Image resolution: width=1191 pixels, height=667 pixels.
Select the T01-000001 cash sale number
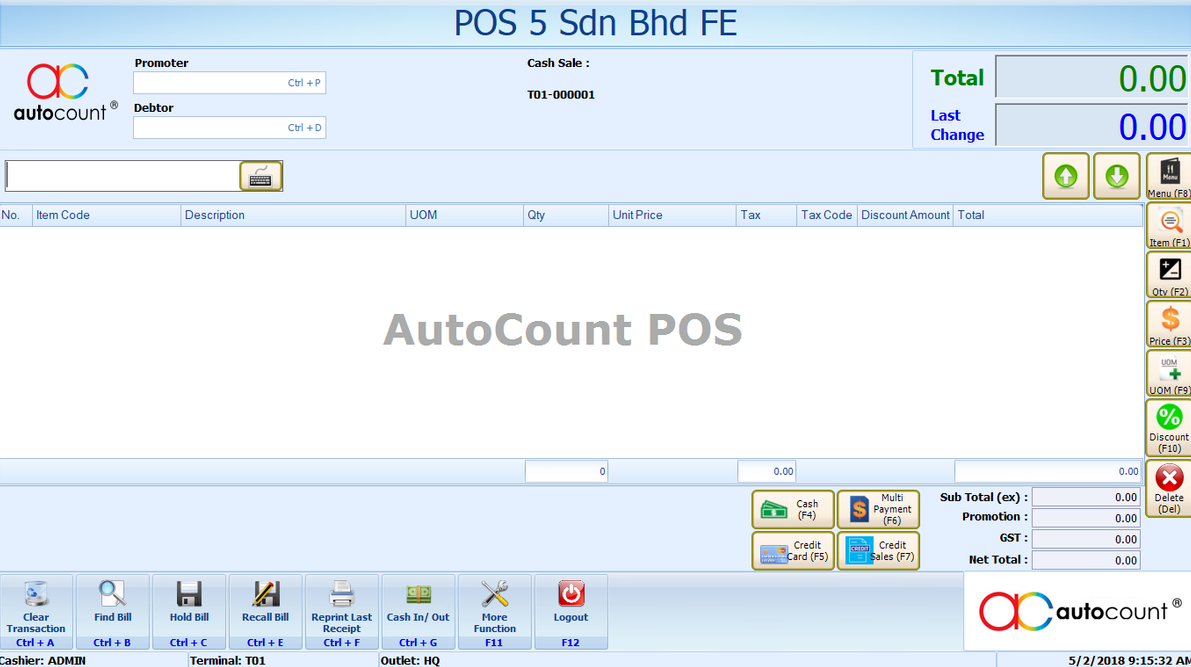561,95
